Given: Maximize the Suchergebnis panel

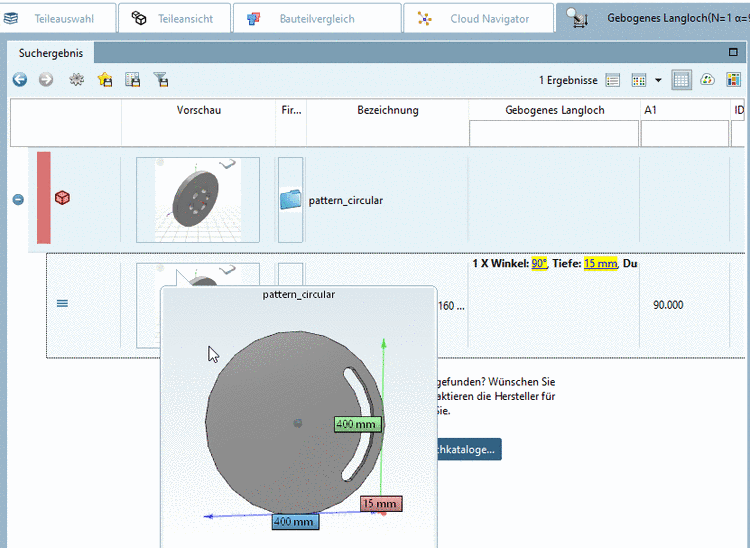Looking at the screenshot, I should click(x=733, y=52).
